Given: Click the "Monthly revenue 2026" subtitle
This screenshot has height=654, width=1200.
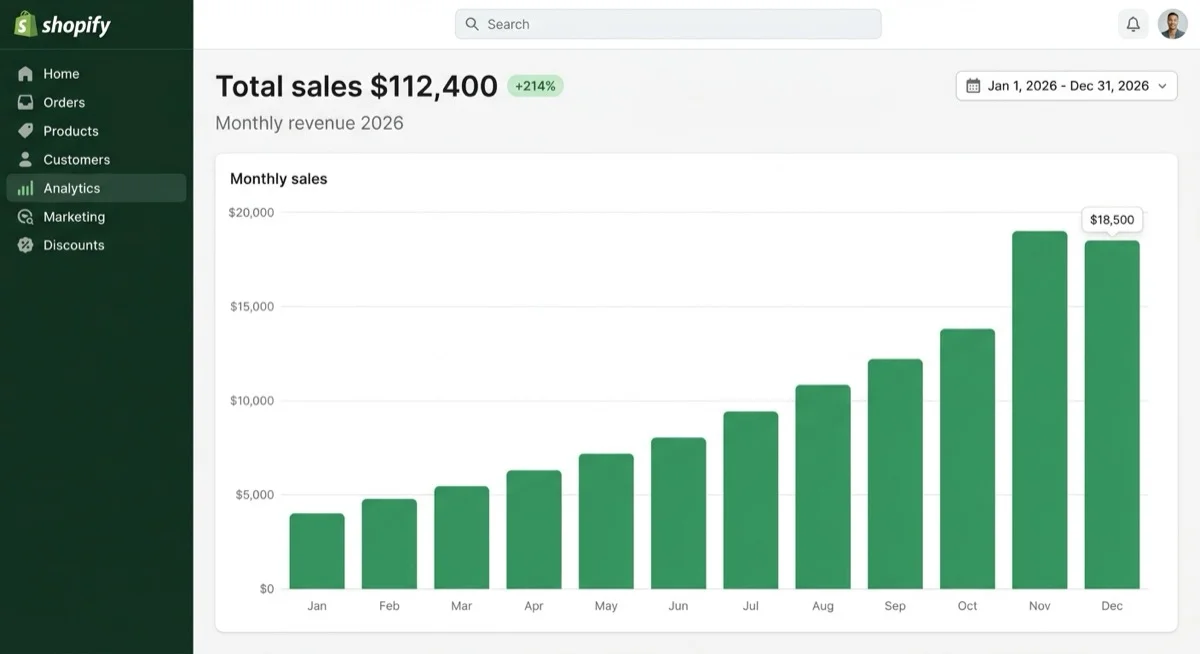Looking at the screenshot, I should pyautogui.click(x=310, y=124).
